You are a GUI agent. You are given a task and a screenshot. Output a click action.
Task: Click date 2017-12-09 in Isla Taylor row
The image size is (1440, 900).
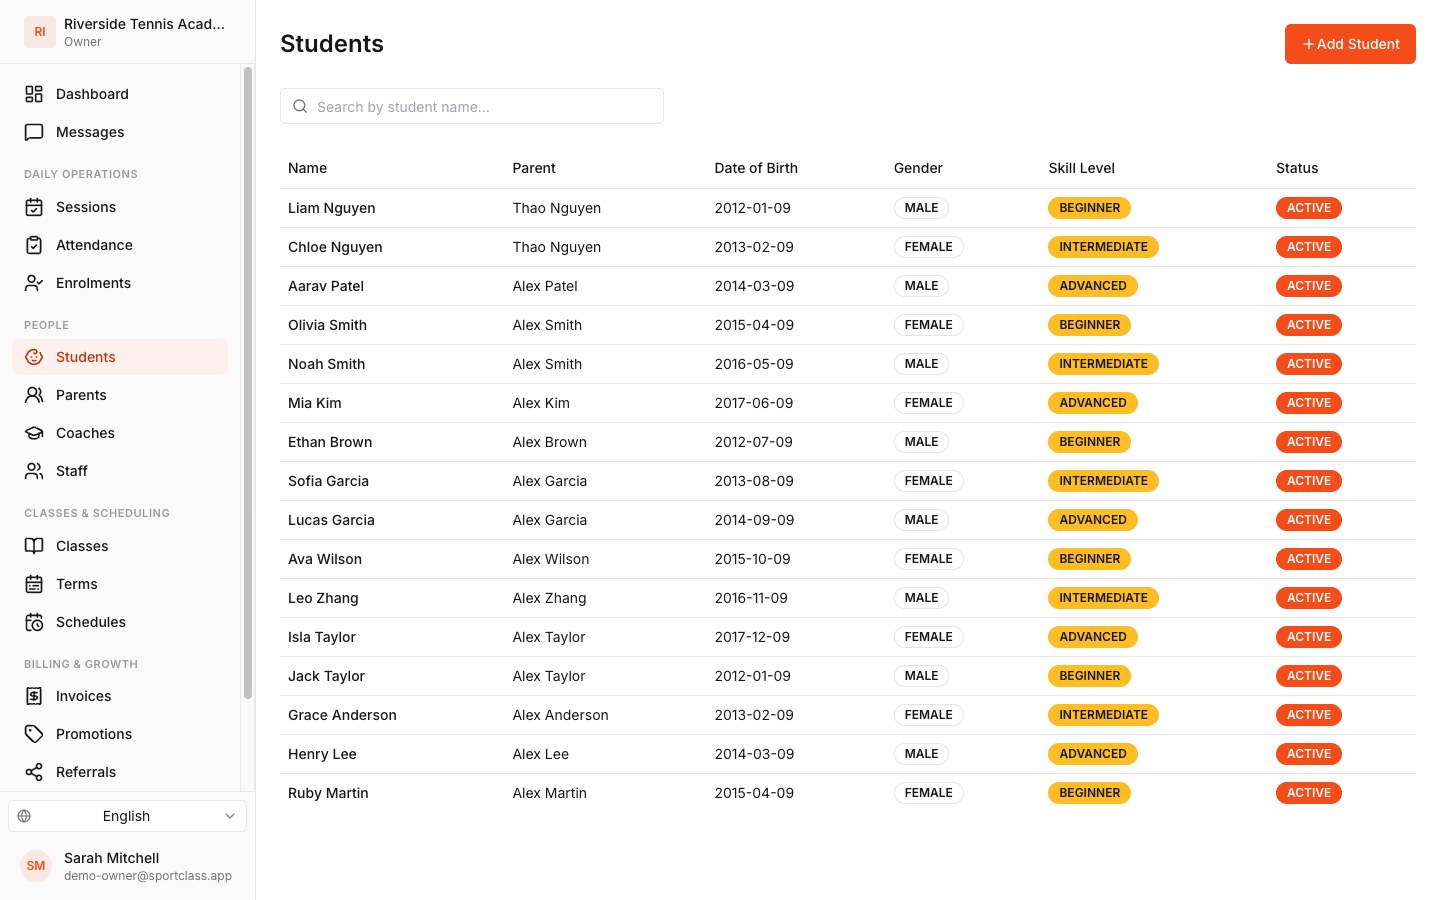click(x=752, y=637)
